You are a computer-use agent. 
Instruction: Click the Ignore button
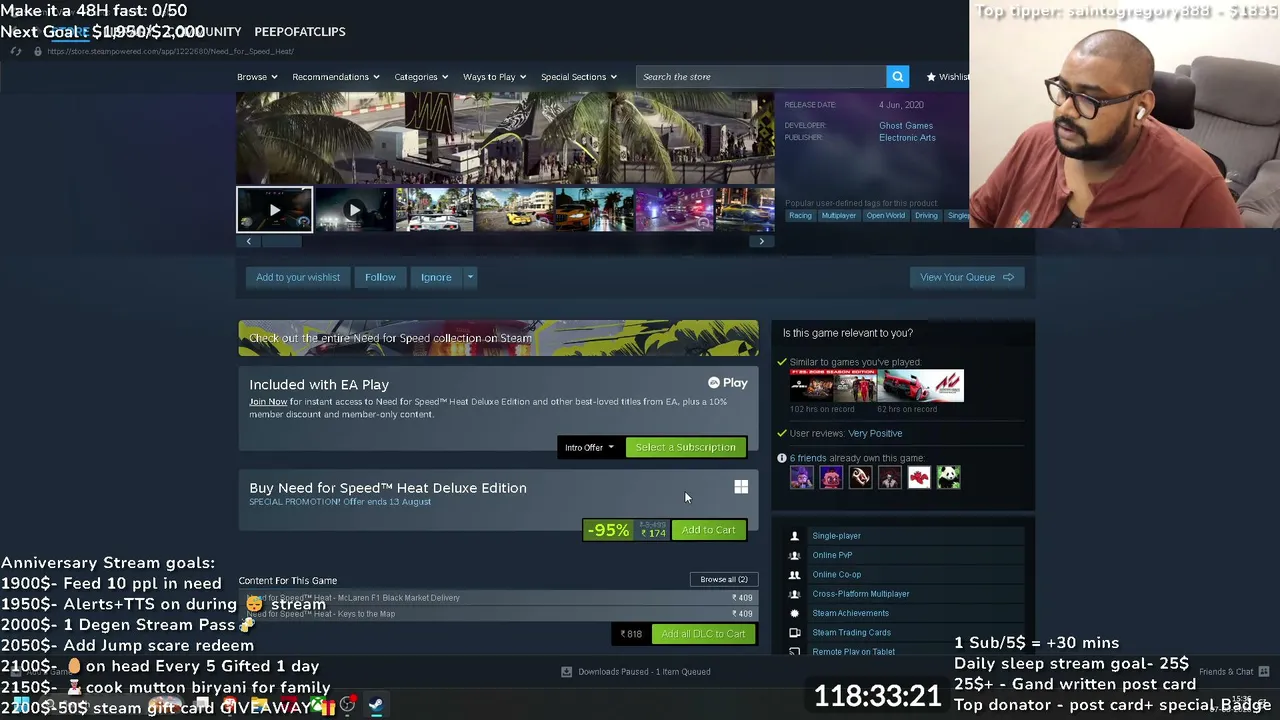point(436,277)
